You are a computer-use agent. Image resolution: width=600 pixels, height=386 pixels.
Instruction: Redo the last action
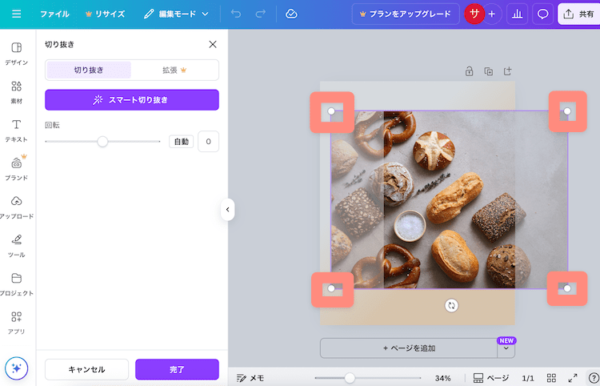tap(261, 14)
